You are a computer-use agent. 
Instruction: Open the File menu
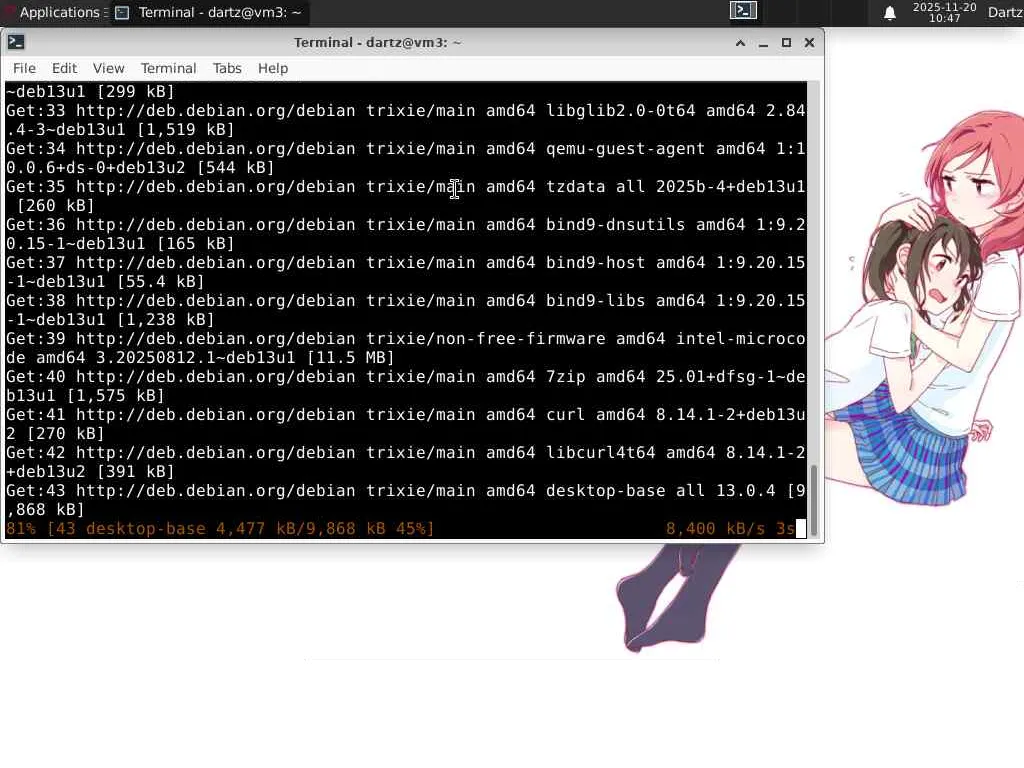(24, 68)
